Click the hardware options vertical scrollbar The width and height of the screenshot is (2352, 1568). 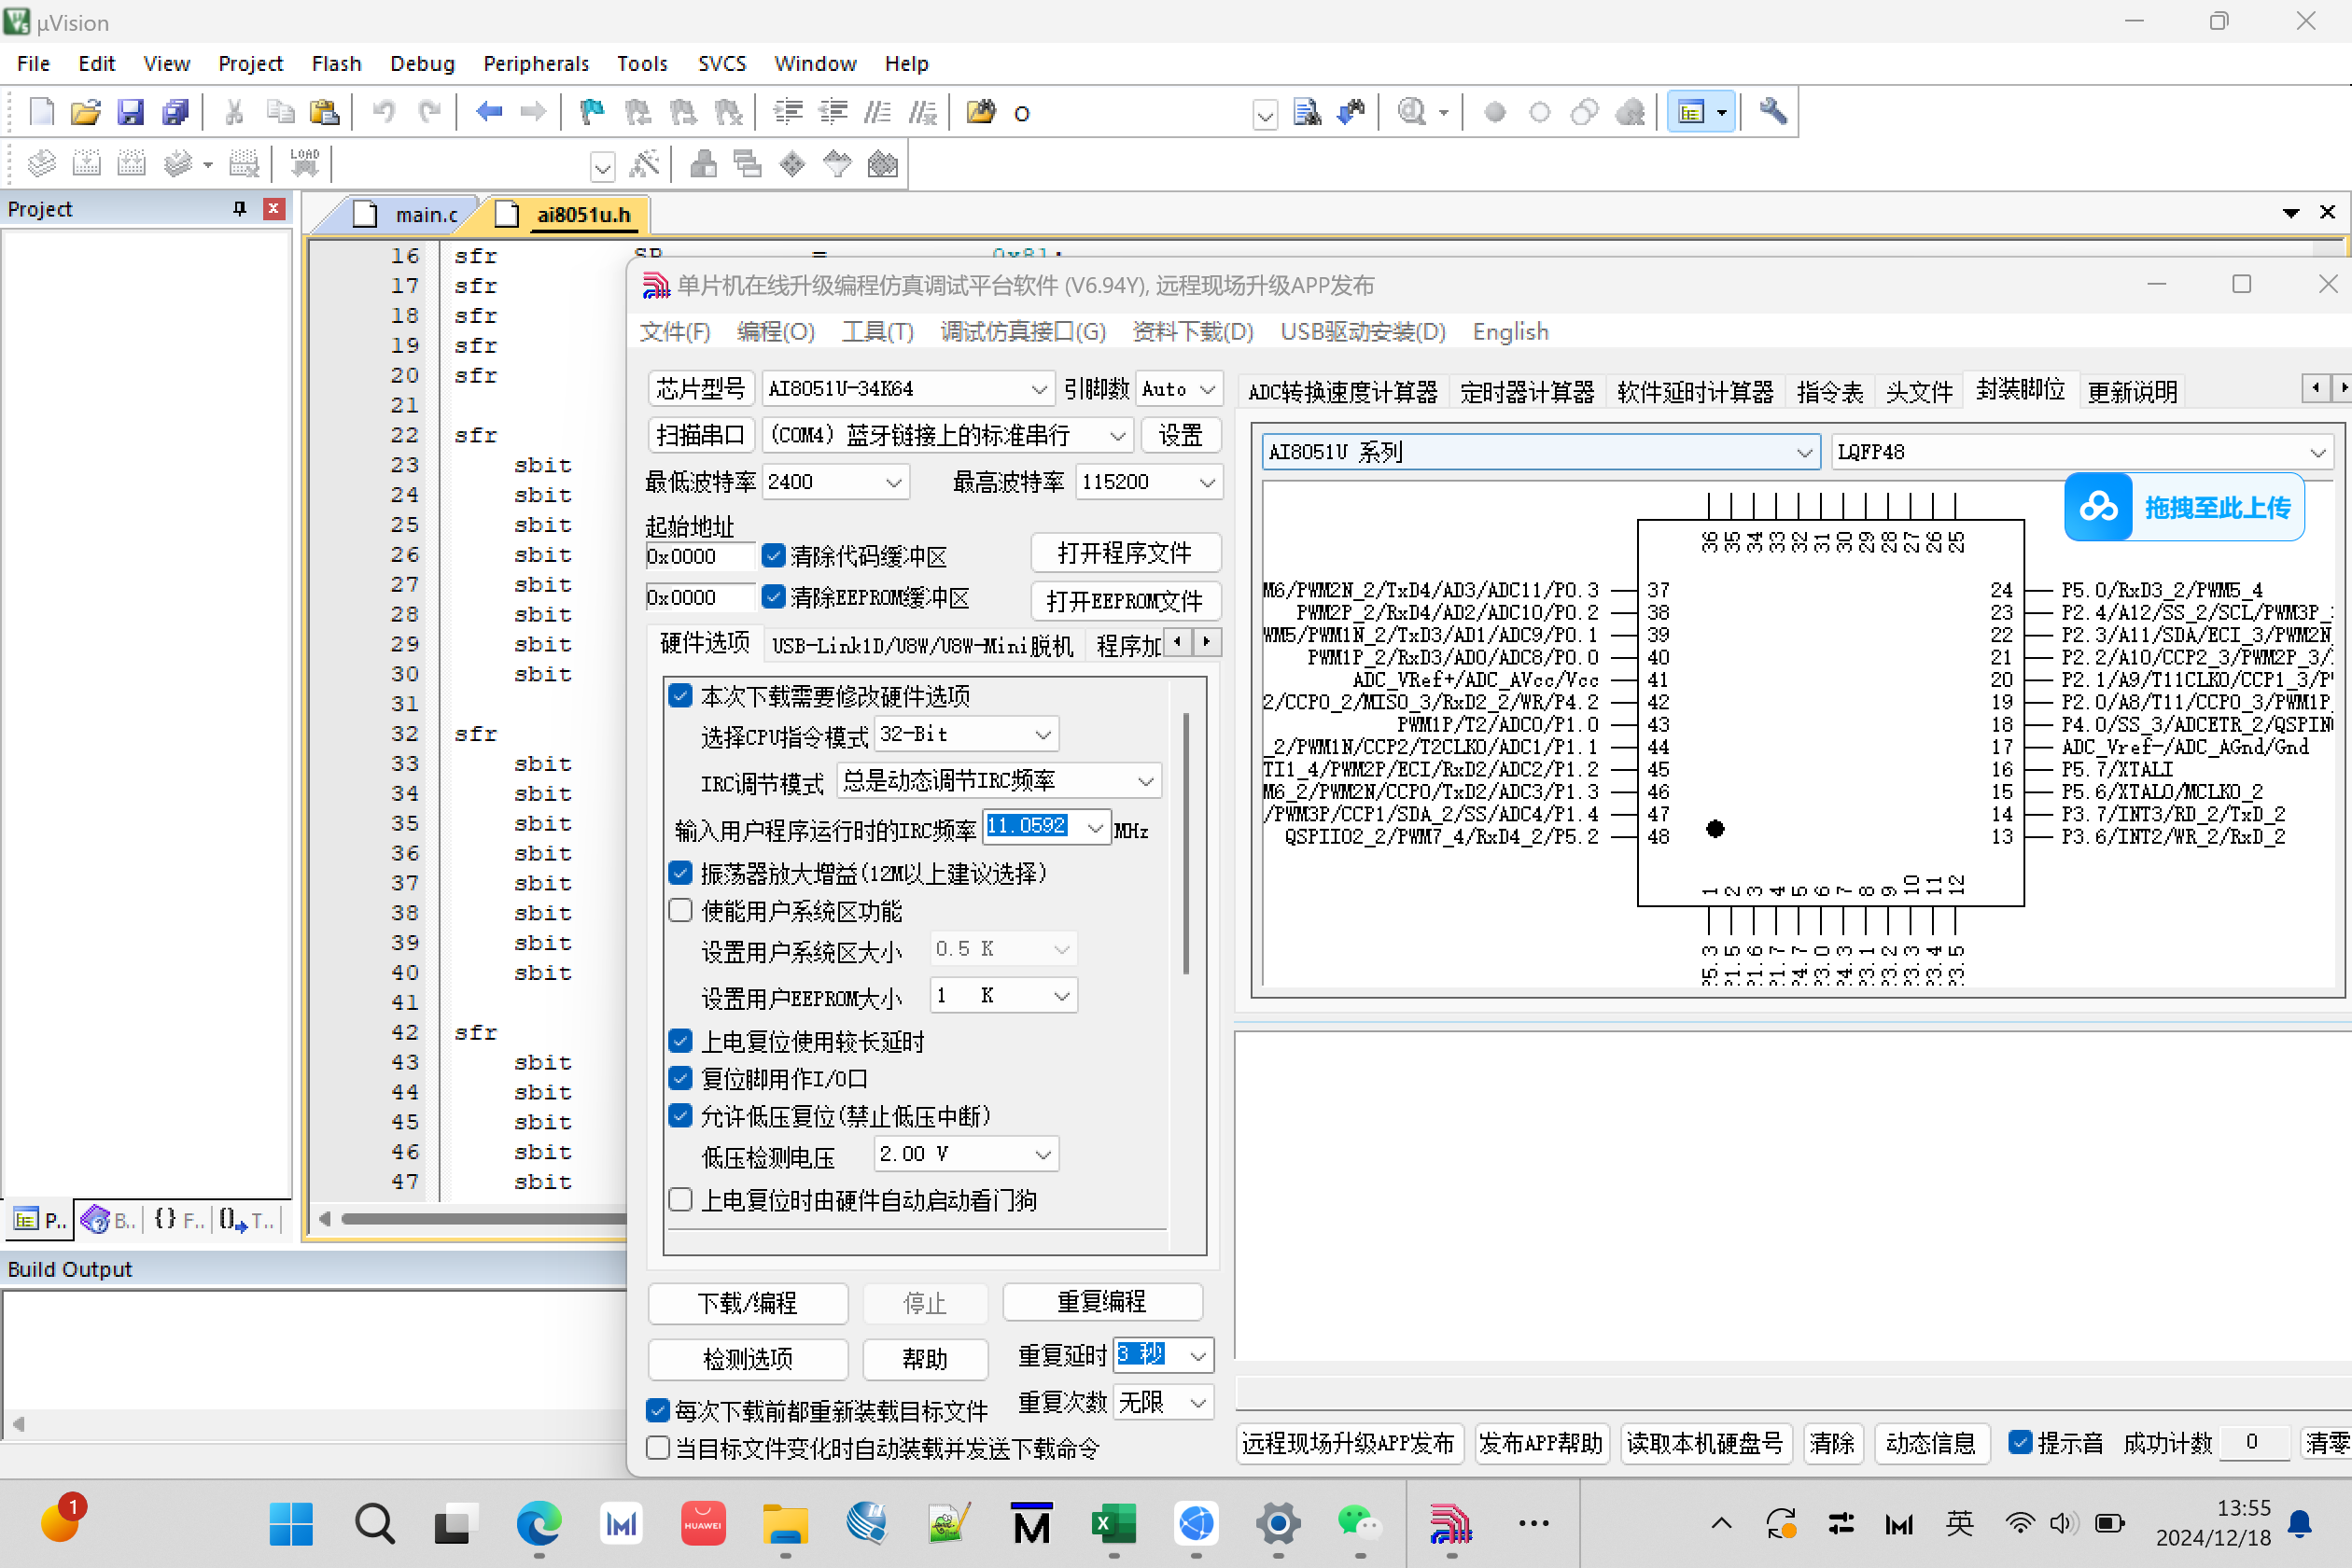[x=1186, y=842]
